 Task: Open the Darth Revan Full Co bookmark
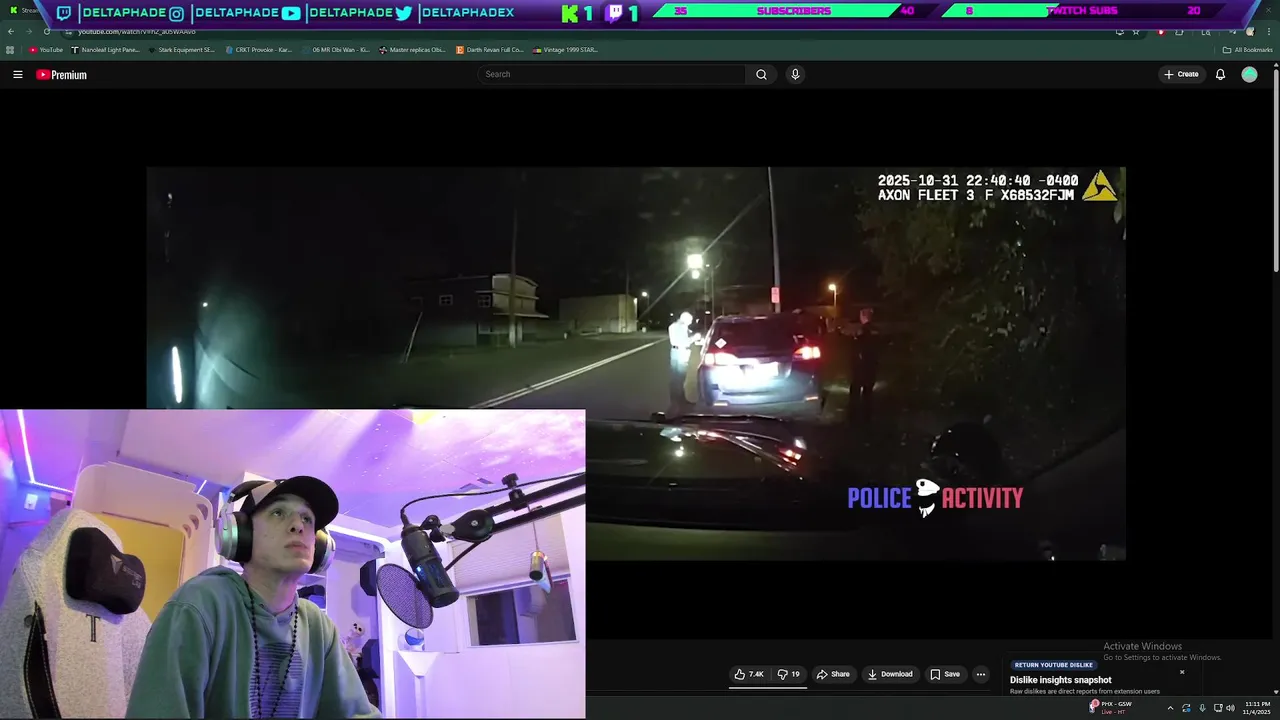[x=490, y=50]
